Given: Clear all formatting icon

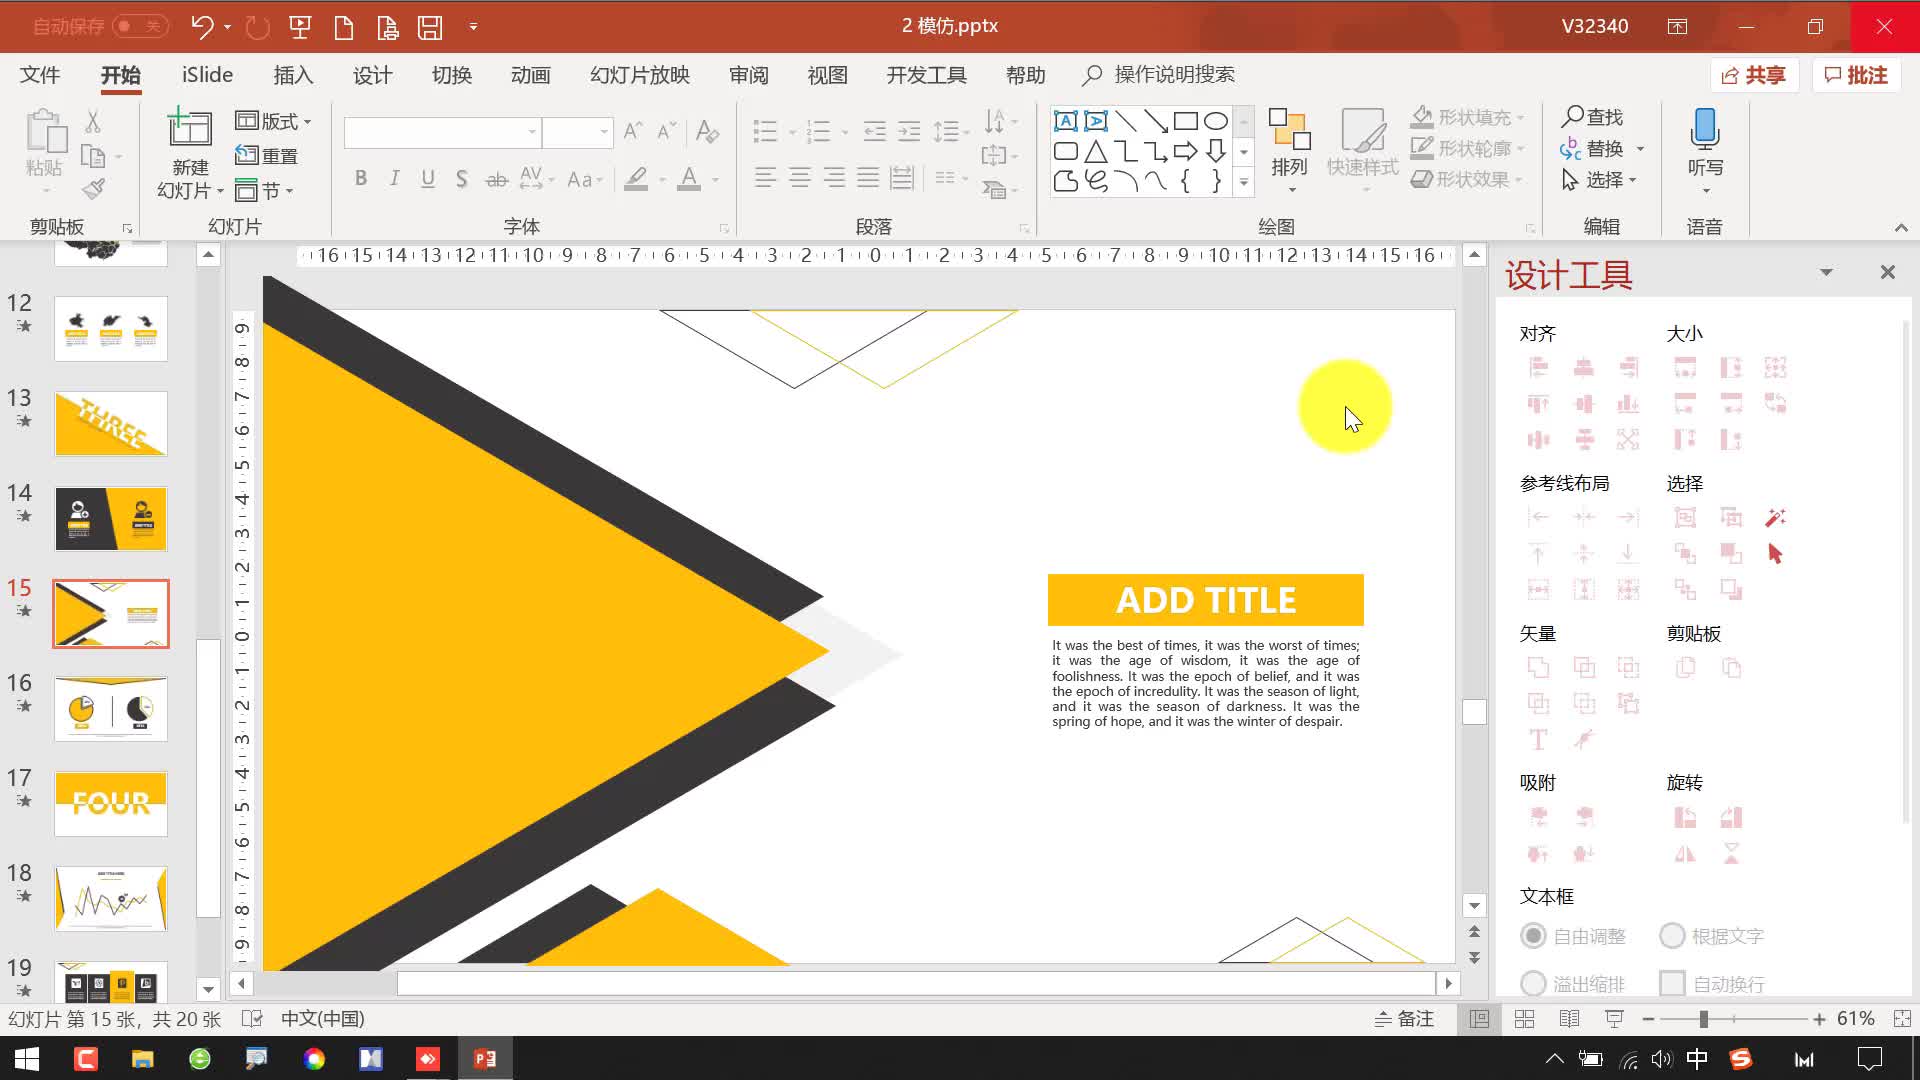Looking at the screenshot, I should (x=707, y=131).
